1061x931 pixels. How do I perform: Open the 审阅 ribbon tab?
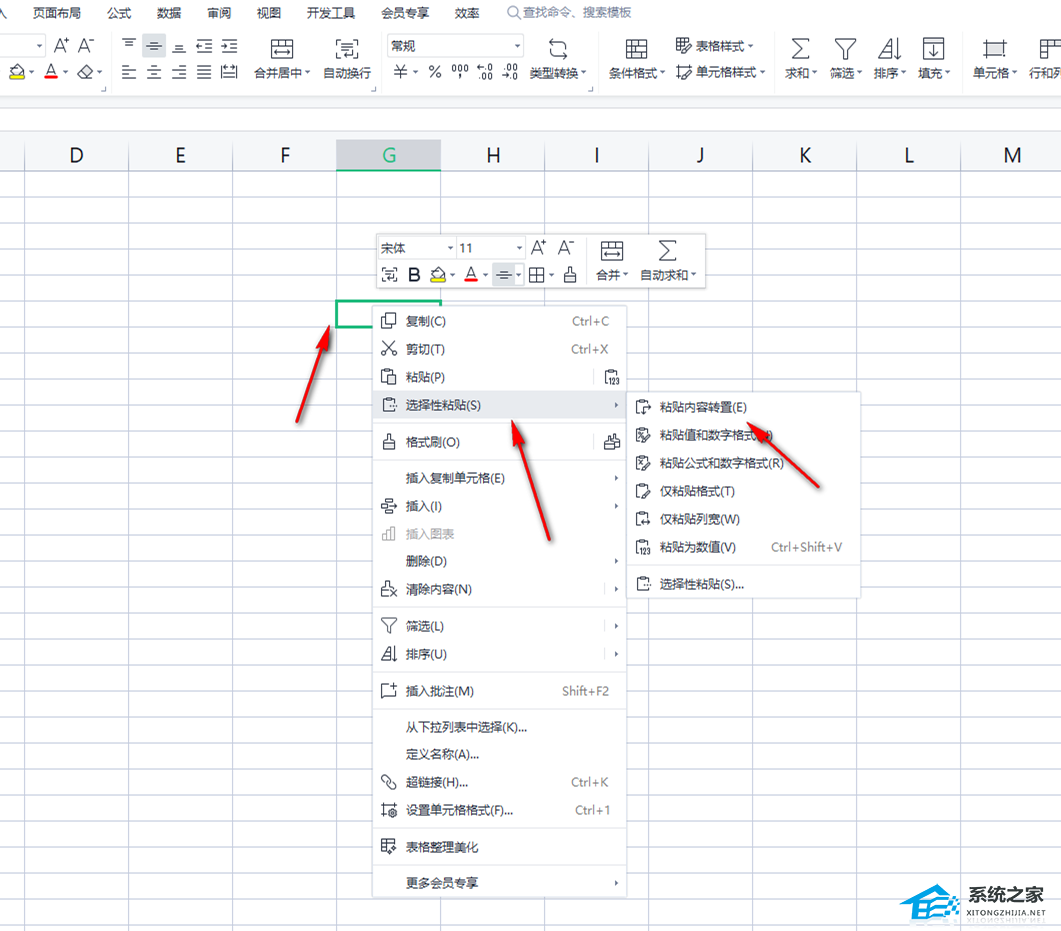(x=219, y=13)
